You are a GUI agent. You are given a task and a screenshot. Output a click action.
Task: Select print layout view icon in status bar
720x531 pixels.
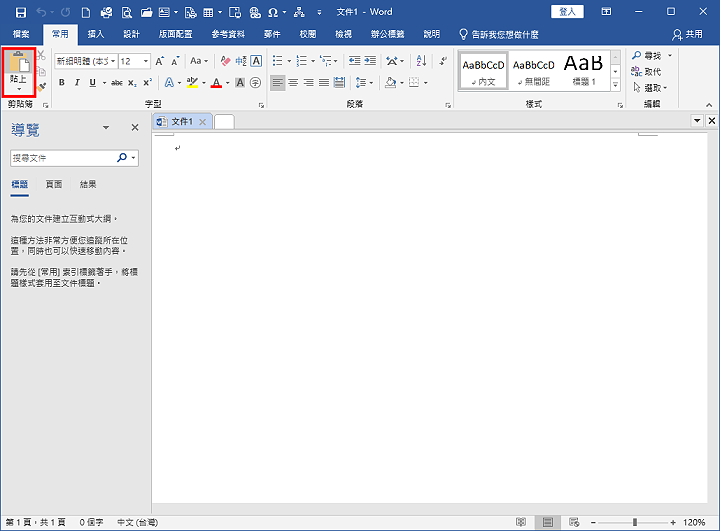(x=547, y=522)
